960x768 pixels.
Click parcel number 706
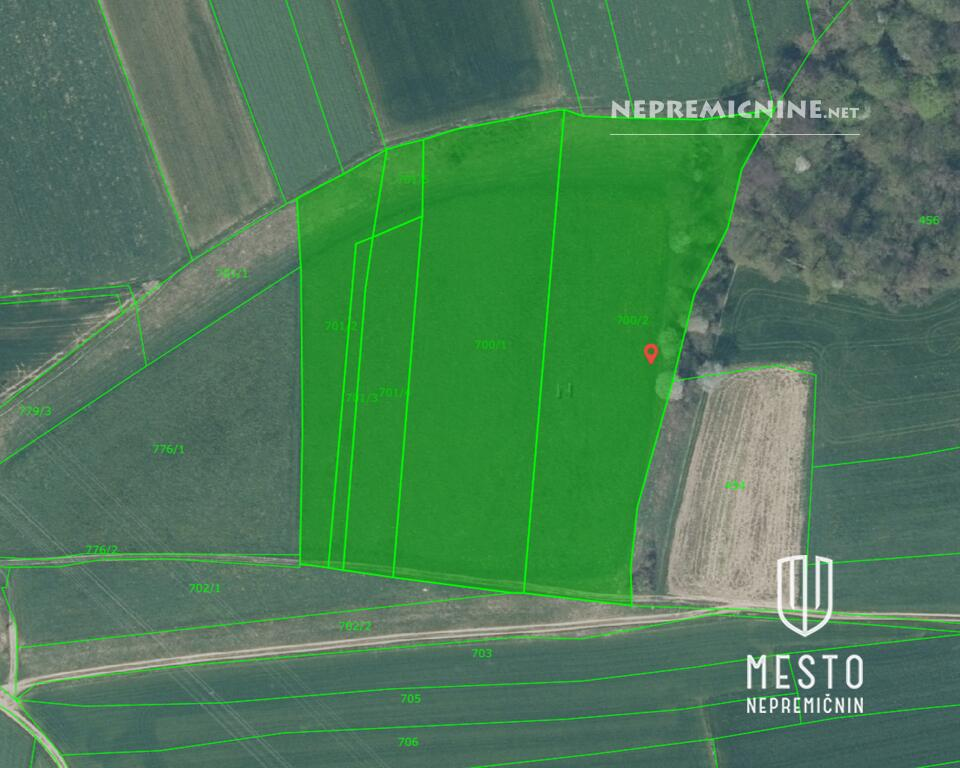(x=408, y=742)
